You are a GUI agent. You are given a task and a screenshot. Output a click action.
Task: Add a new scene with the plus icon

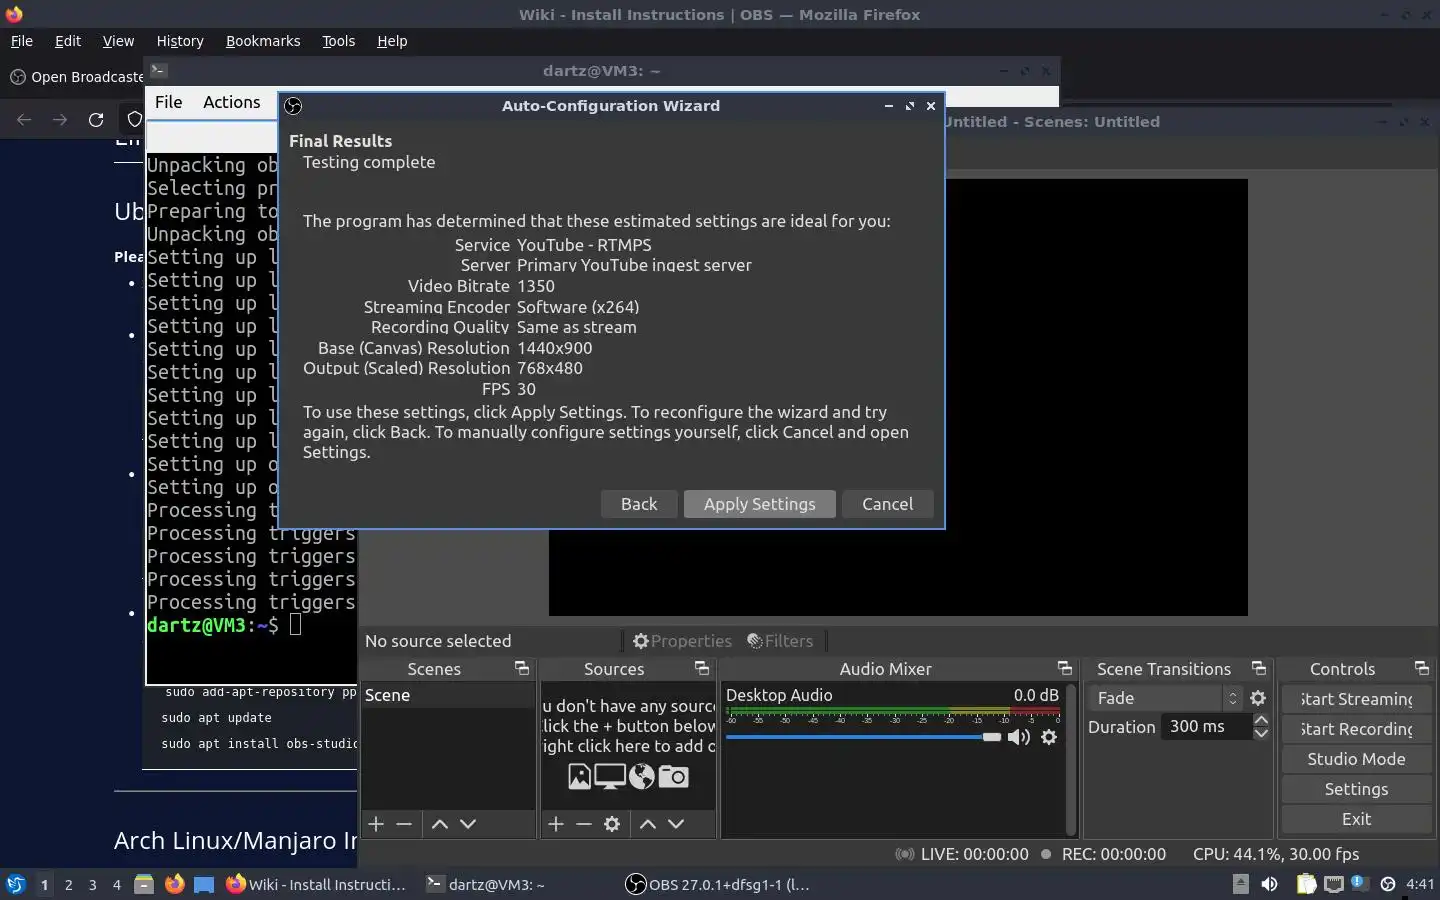(x=376, y=824)
